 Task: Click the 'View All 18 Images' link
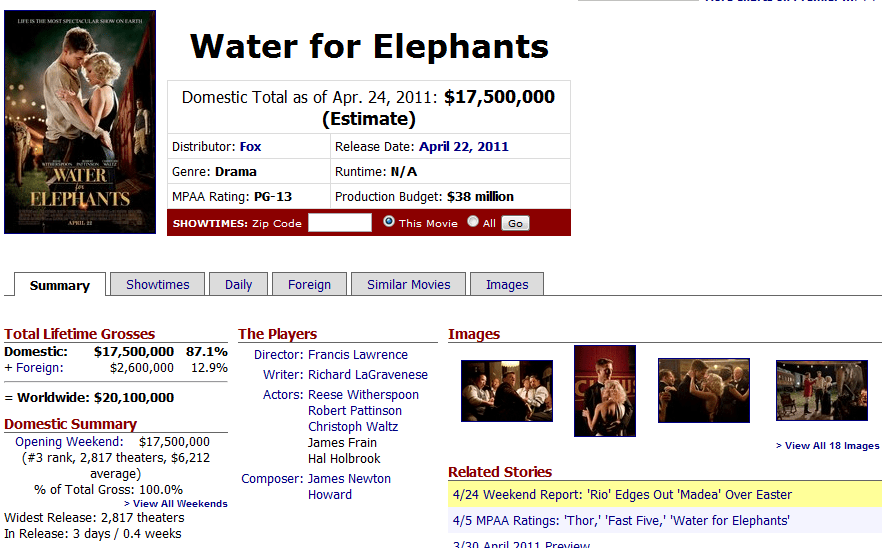(827, 446)
